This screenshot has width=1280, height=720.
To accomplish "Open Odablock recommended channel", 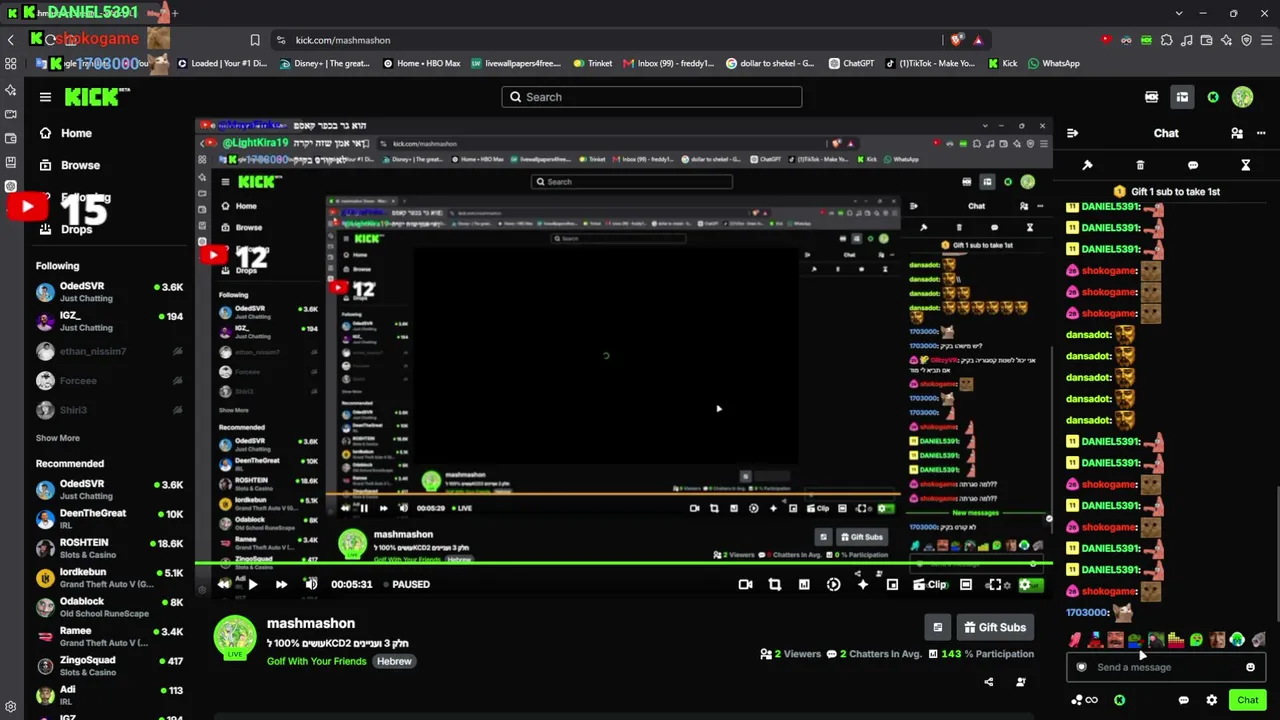I will [110, 607].
